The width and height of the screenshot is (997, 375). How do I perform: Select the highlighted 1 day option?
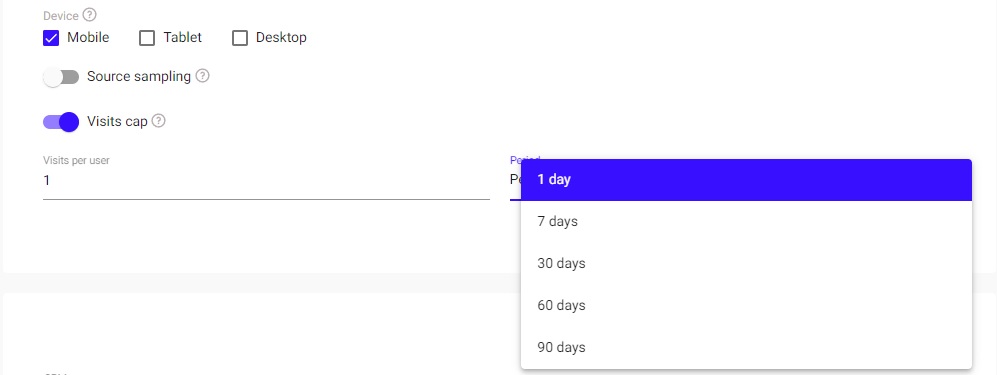point(746,180)
